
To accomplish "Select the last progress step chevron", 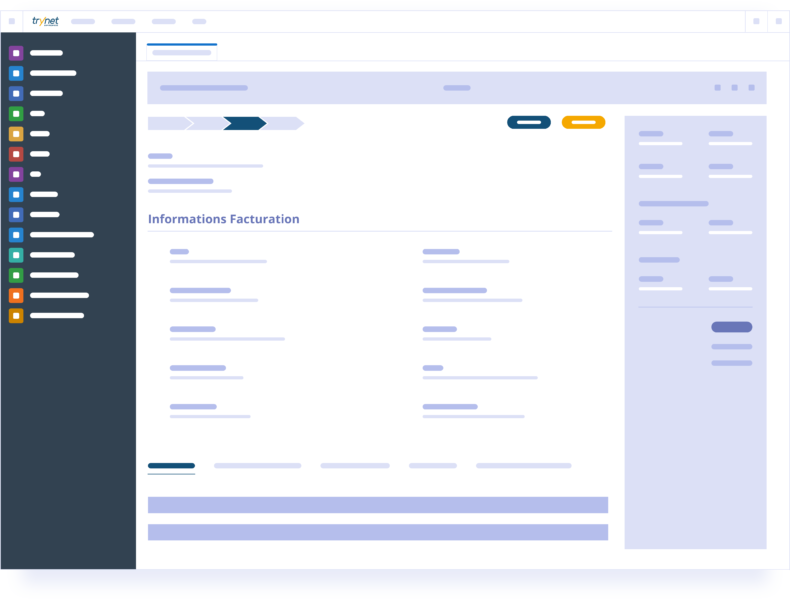I will pos(284,123).
